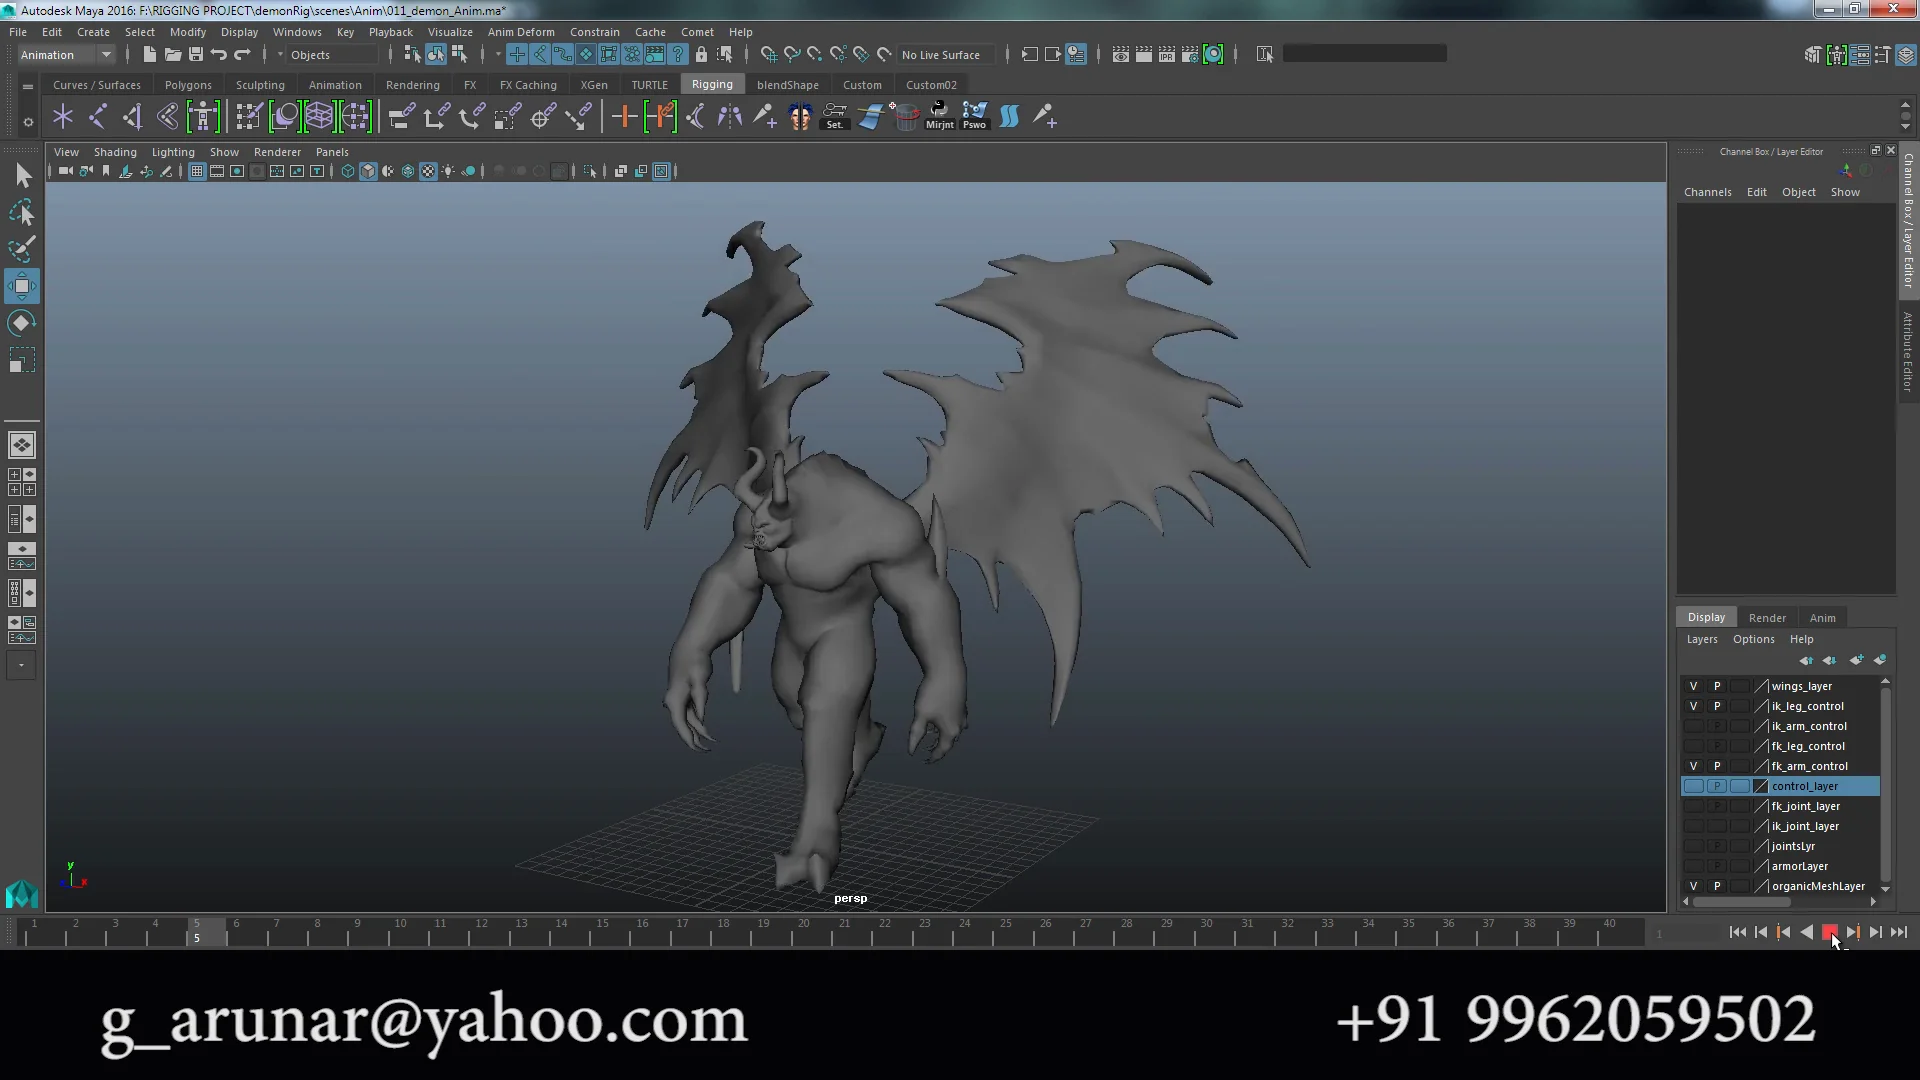The image size is (1920, 1080).
Task: Select the jointsLyr layer row
Action: (x=1780, y=846)
